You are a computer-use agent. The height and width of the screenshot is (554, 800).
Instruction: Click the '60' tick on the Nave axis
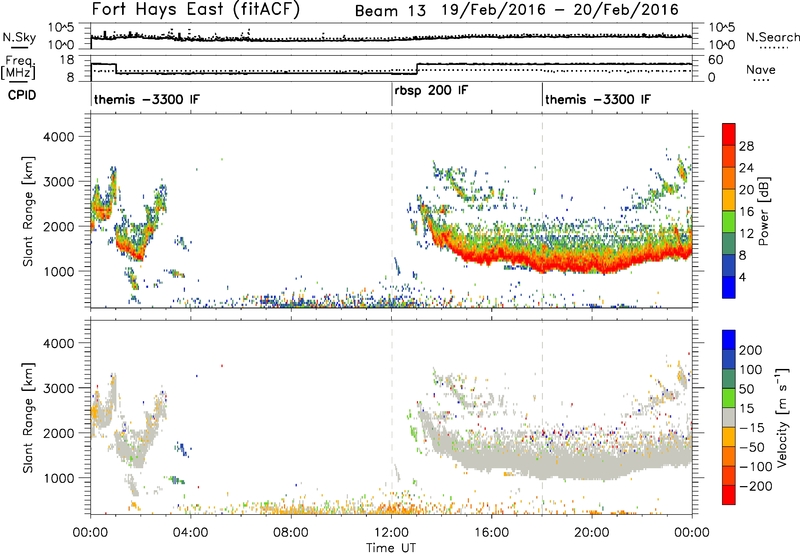(x=716, y=60)
